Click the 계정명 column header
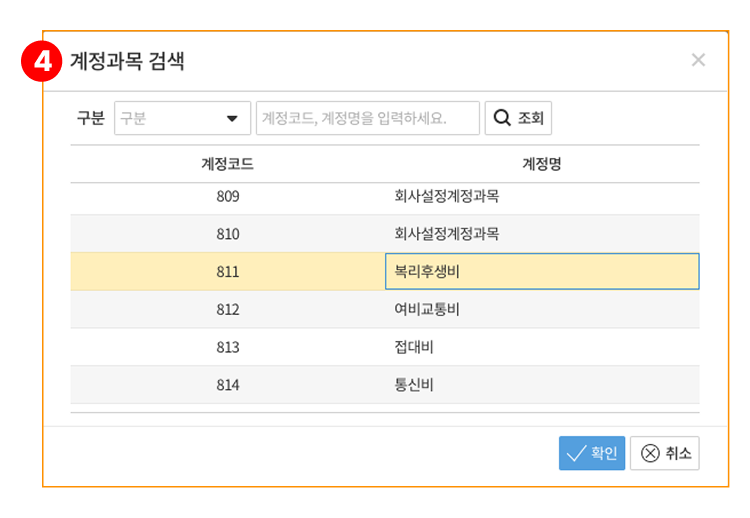 click(541, 164)
